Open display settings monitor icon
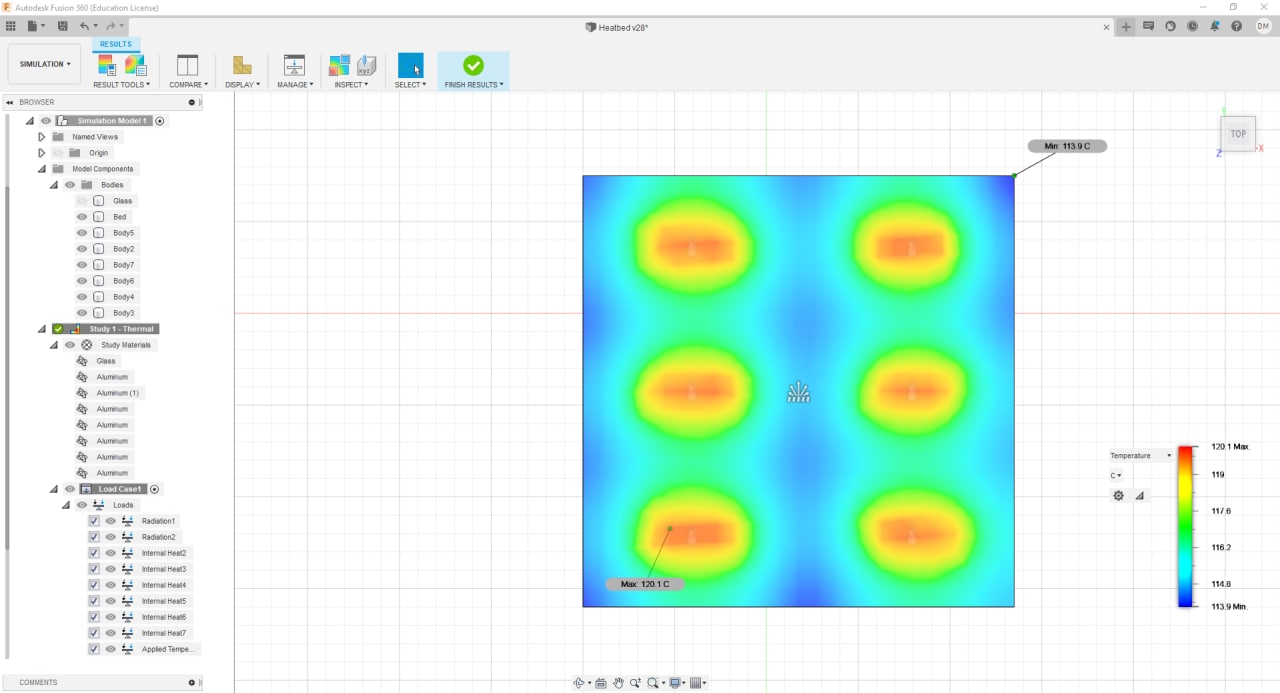 [x=675, y=683]
